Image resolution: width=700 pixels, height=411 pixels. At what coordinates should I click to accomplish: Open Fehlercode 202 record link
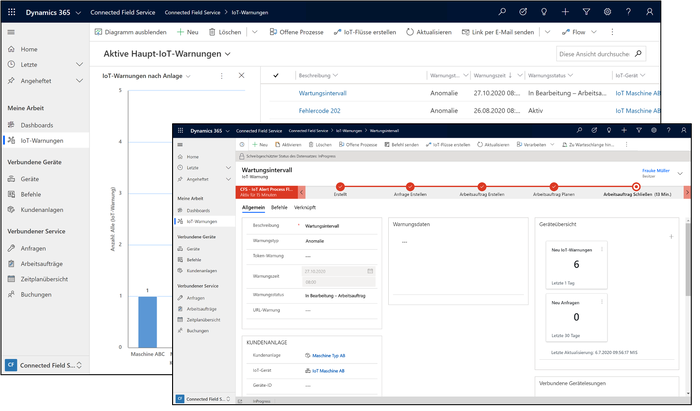[319, 111]
